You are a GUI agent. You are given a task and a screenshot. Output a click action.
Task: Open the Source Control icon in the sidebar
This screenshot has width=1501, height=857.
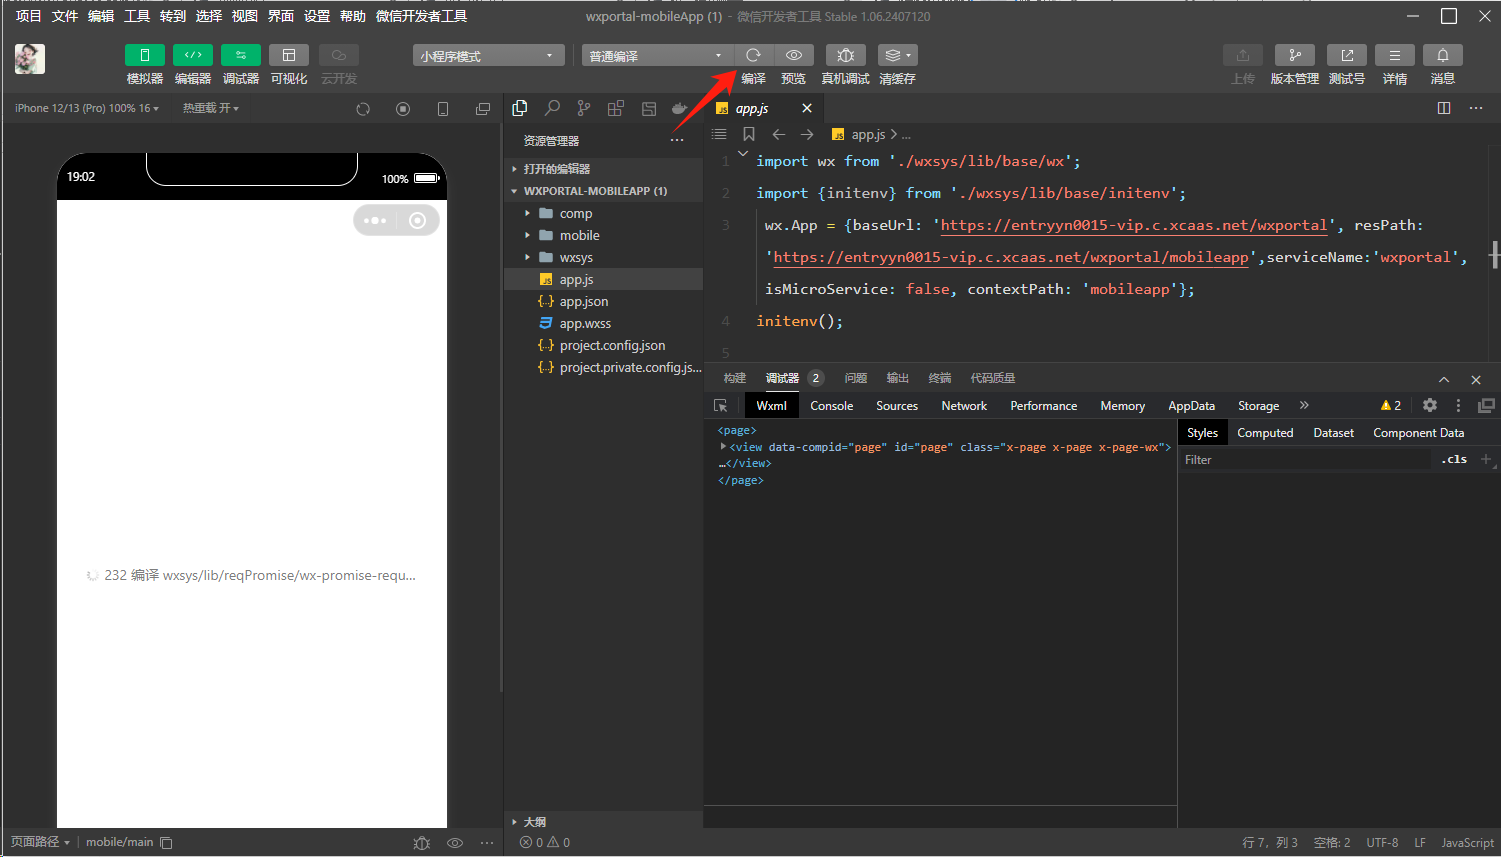point(584,108)
